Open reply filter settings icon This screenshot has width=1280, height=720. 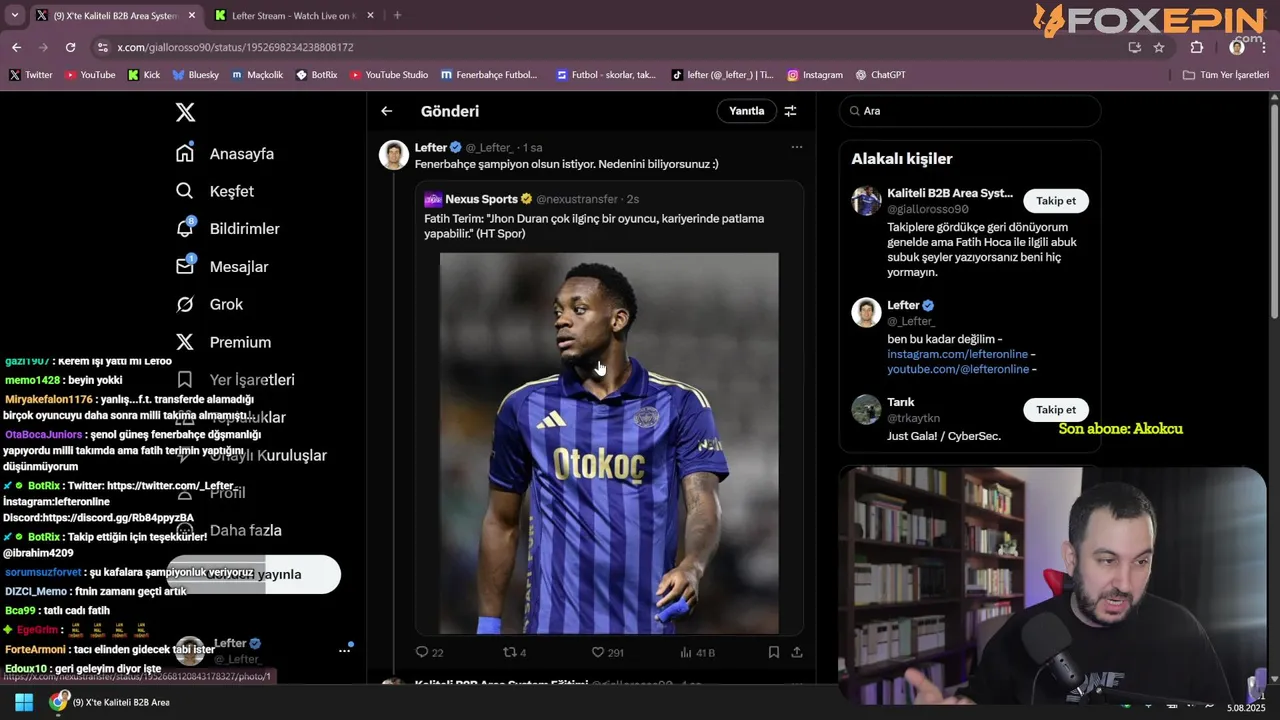click(790, 111)
